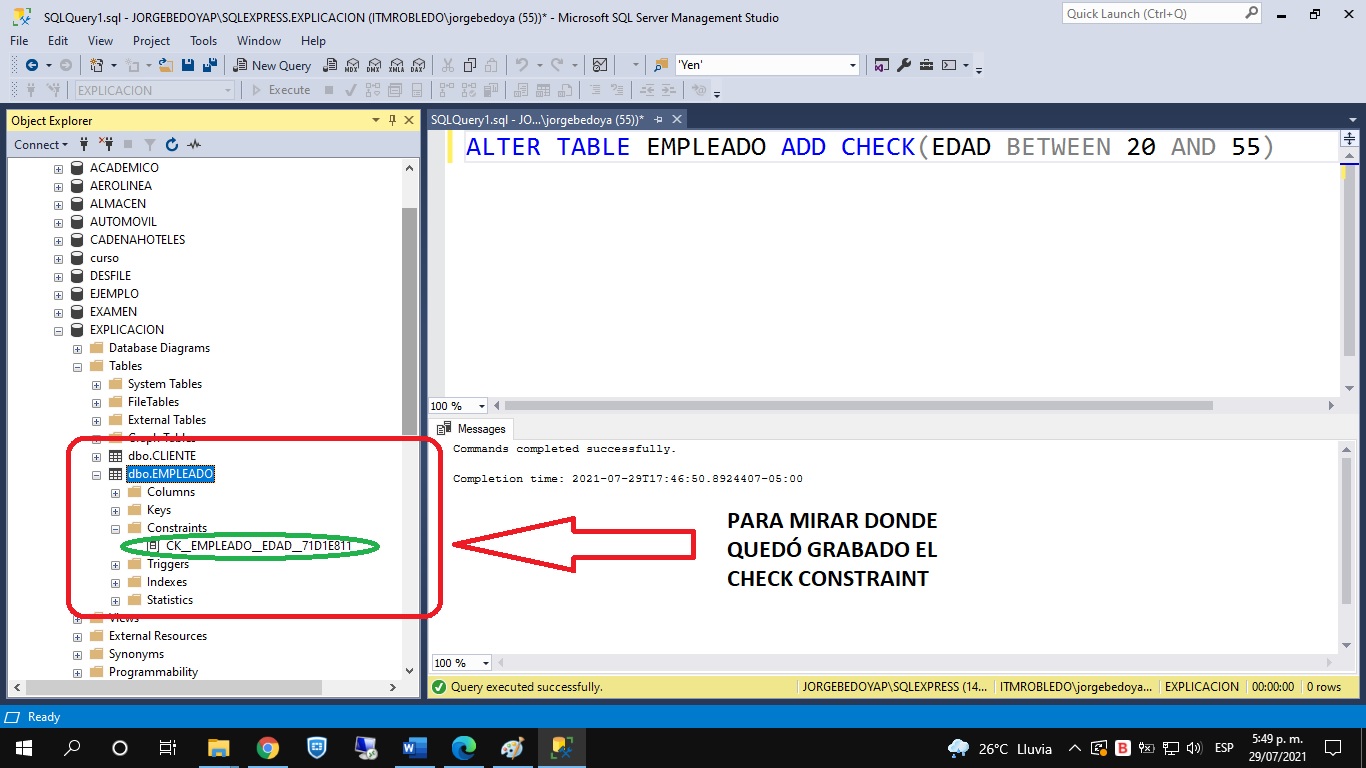Screen dimensions: 1366x768
Task: Pin the Object Explorer panel (auto hide)
Action: 392,120
